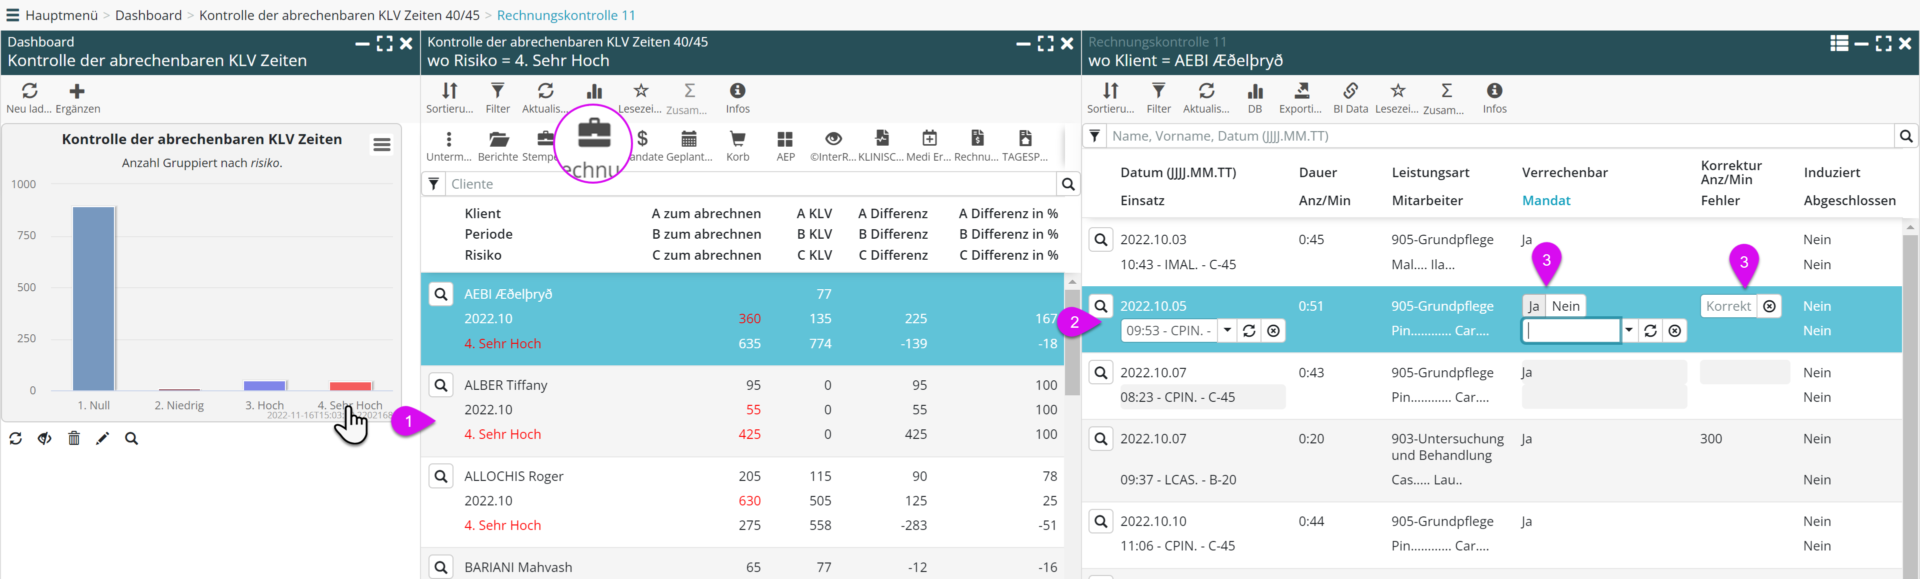
Task: Toggle the hide-chart eye icon under the chart
Action: (45, 438)
